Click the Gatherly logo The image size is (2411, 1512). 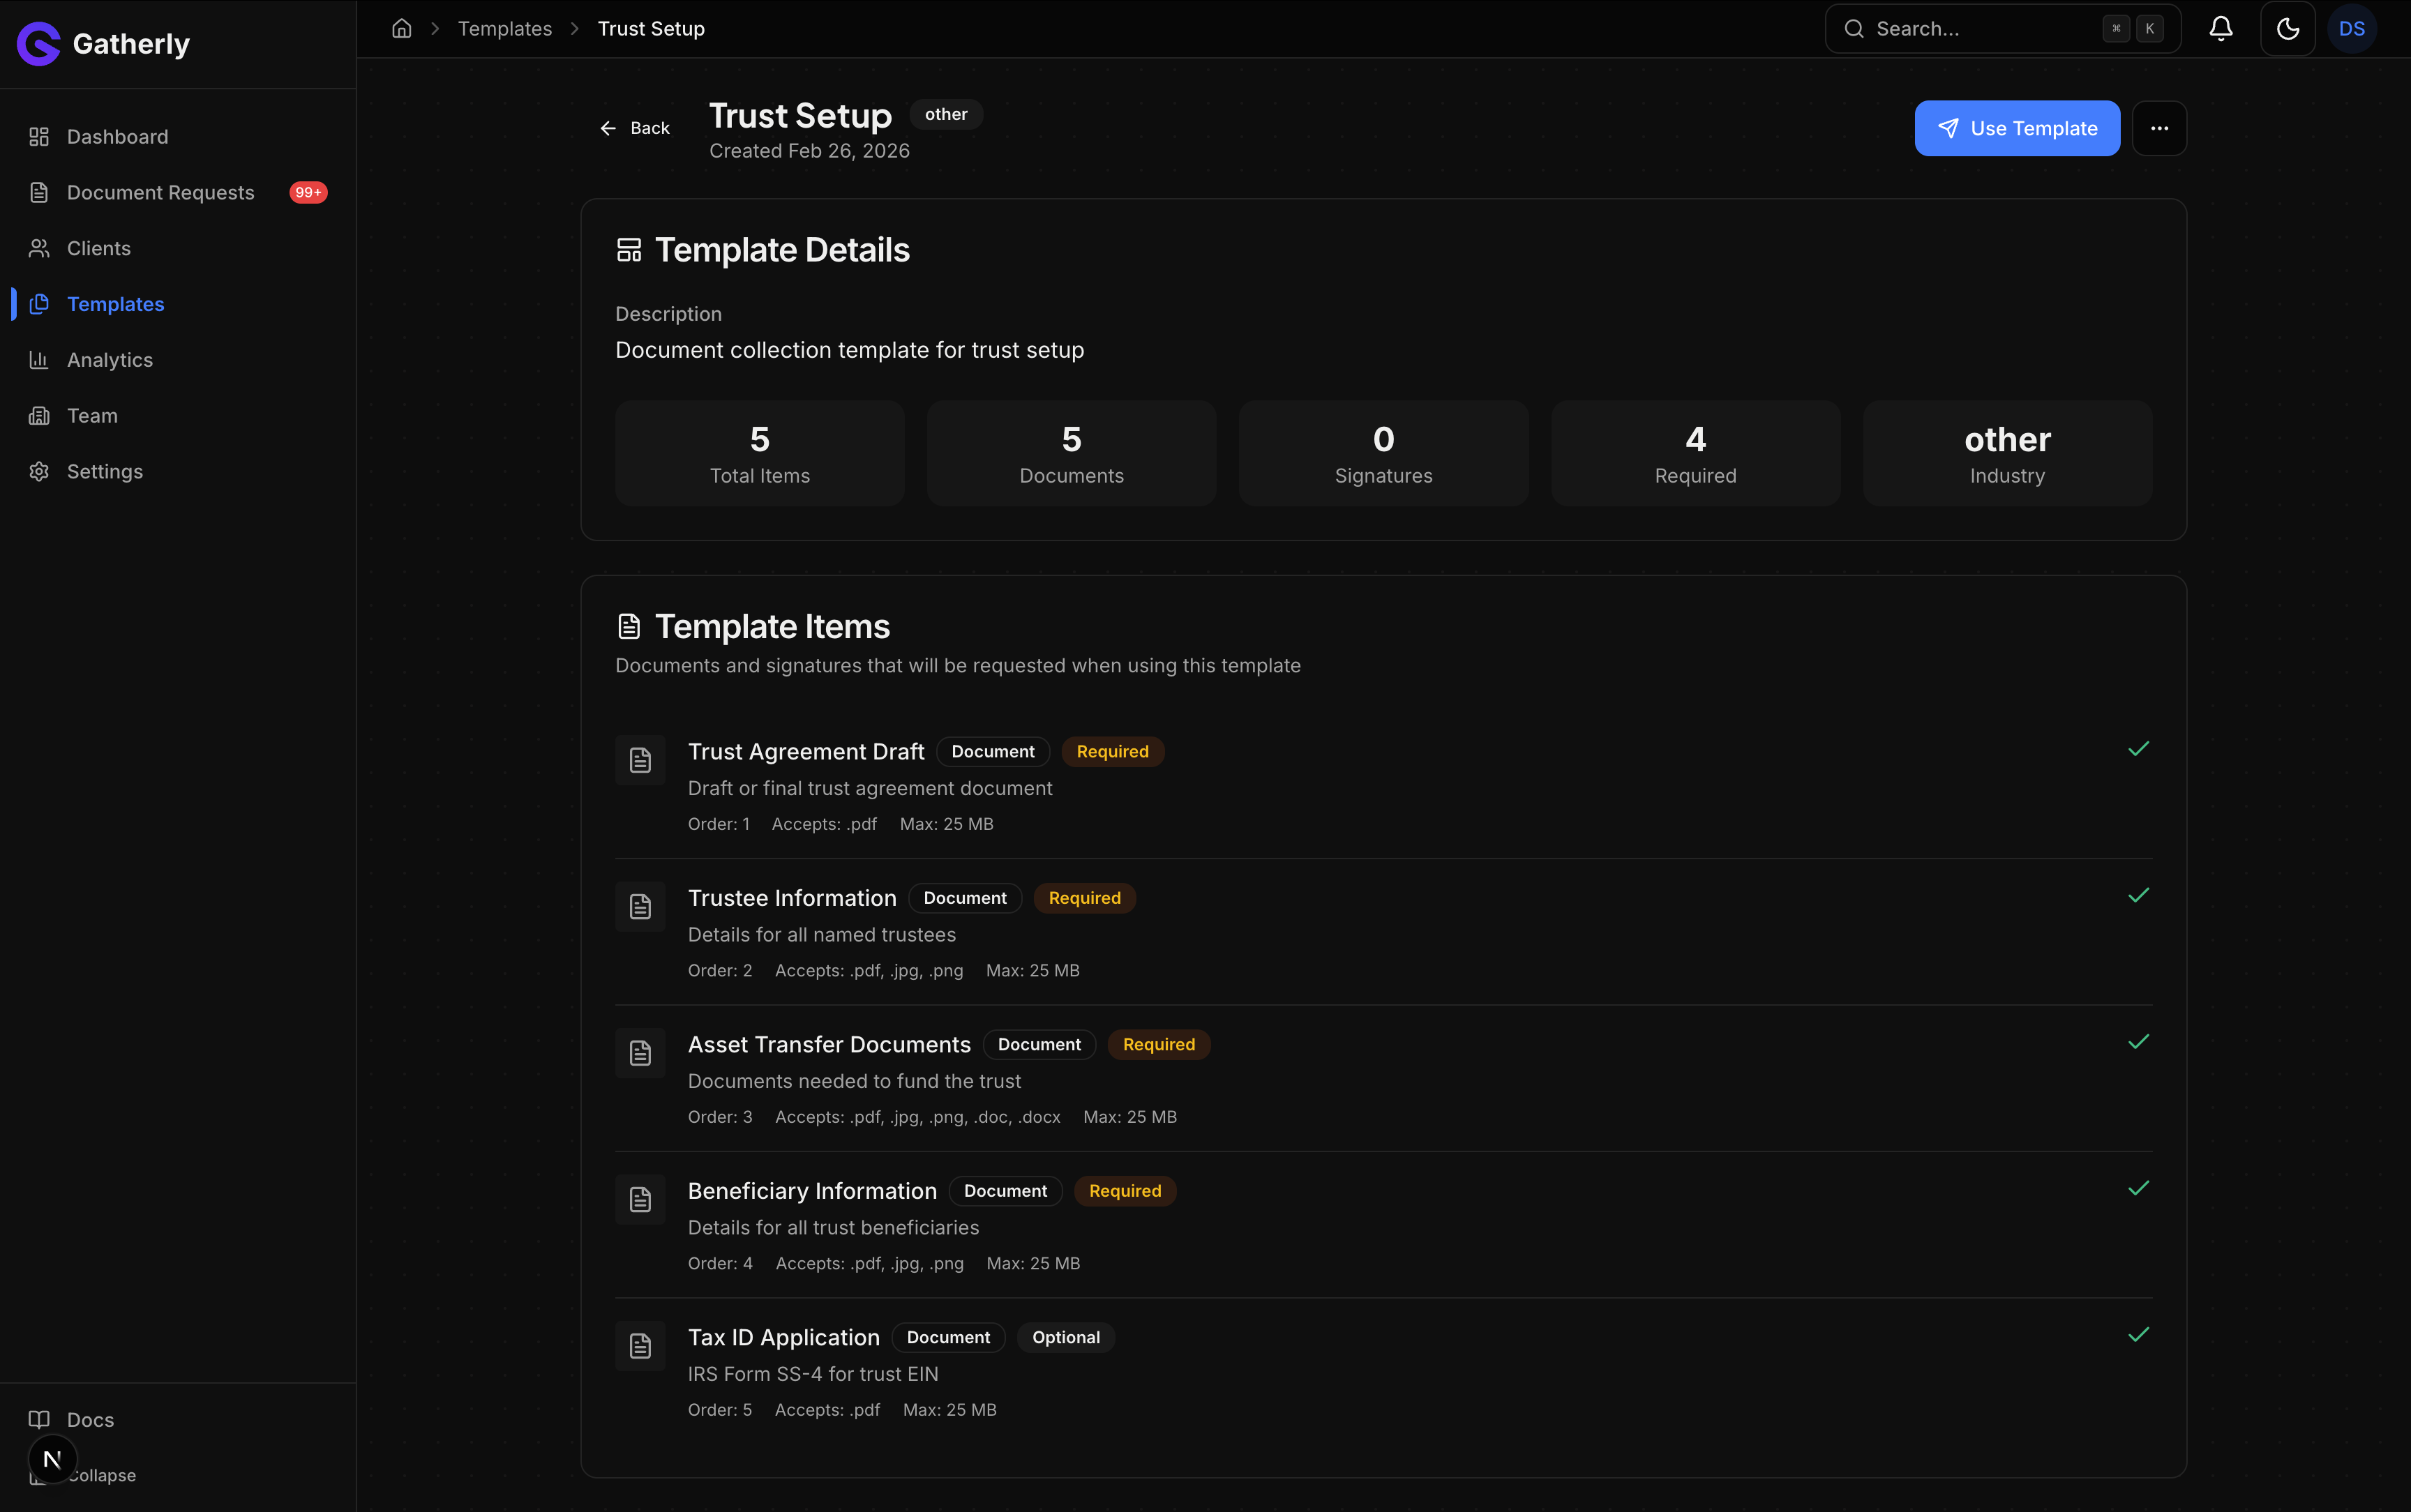point(103,43)
